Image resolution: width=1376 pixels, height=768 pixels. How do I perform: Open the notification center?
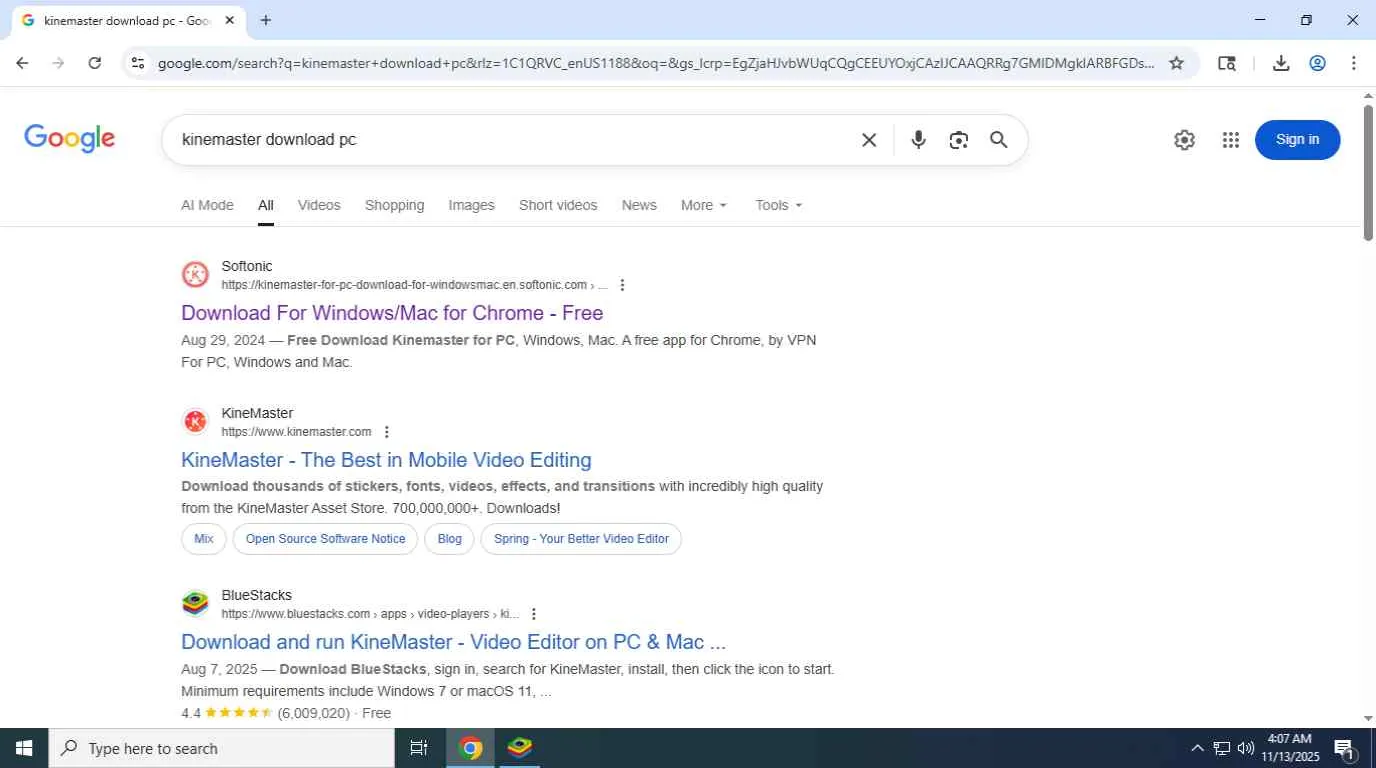click(x=1344, y=748)
